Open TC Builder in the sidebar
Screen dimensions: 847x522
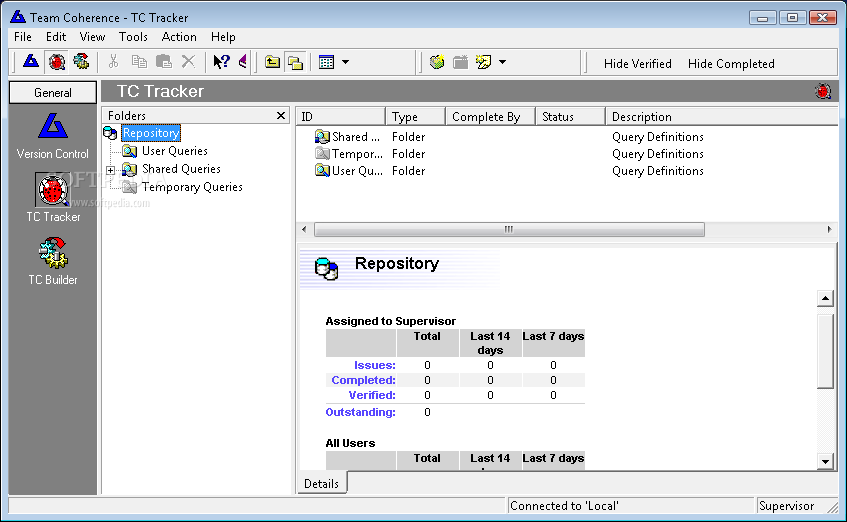tap(53, 261)
